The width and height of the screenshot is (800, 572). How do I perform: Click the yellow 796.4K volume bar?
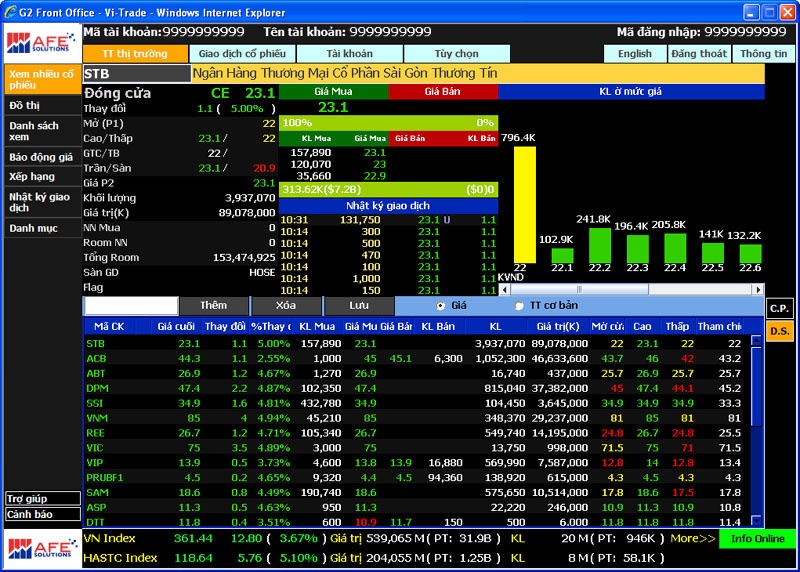pos(524,205)
